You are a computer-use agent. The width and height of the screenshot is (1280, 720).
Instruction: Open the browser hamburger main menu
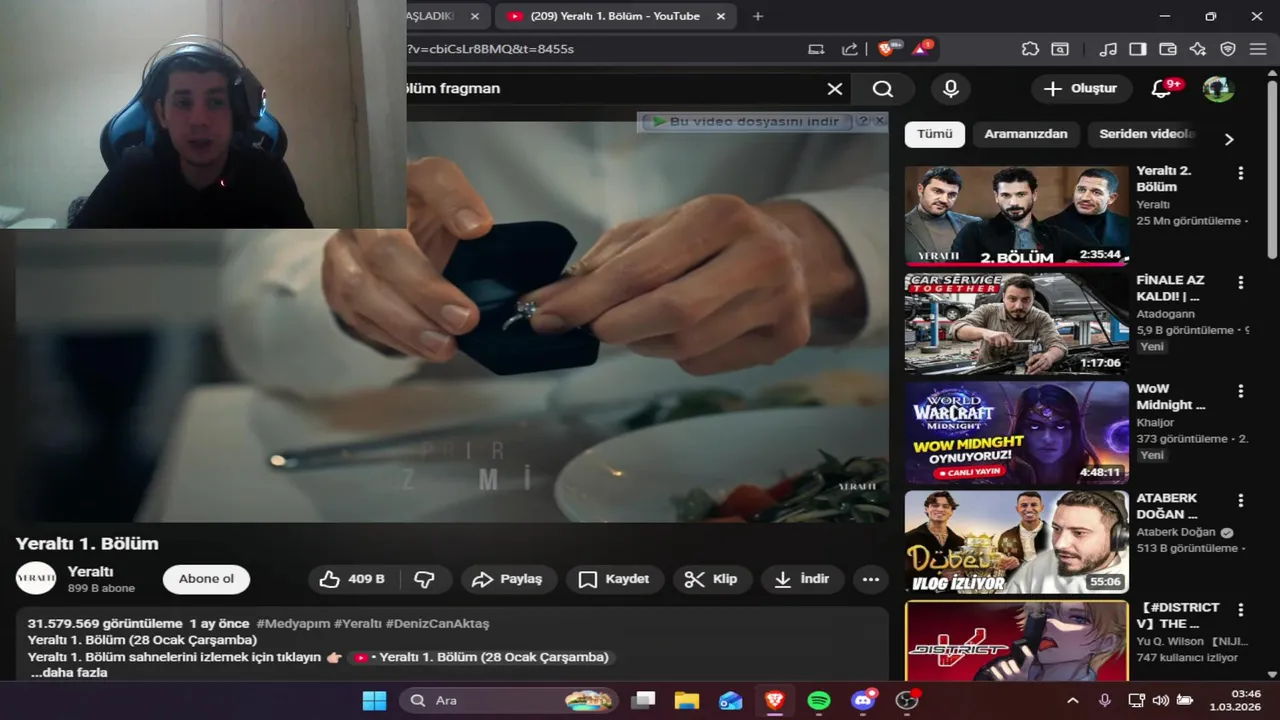tap(1259, 48)
